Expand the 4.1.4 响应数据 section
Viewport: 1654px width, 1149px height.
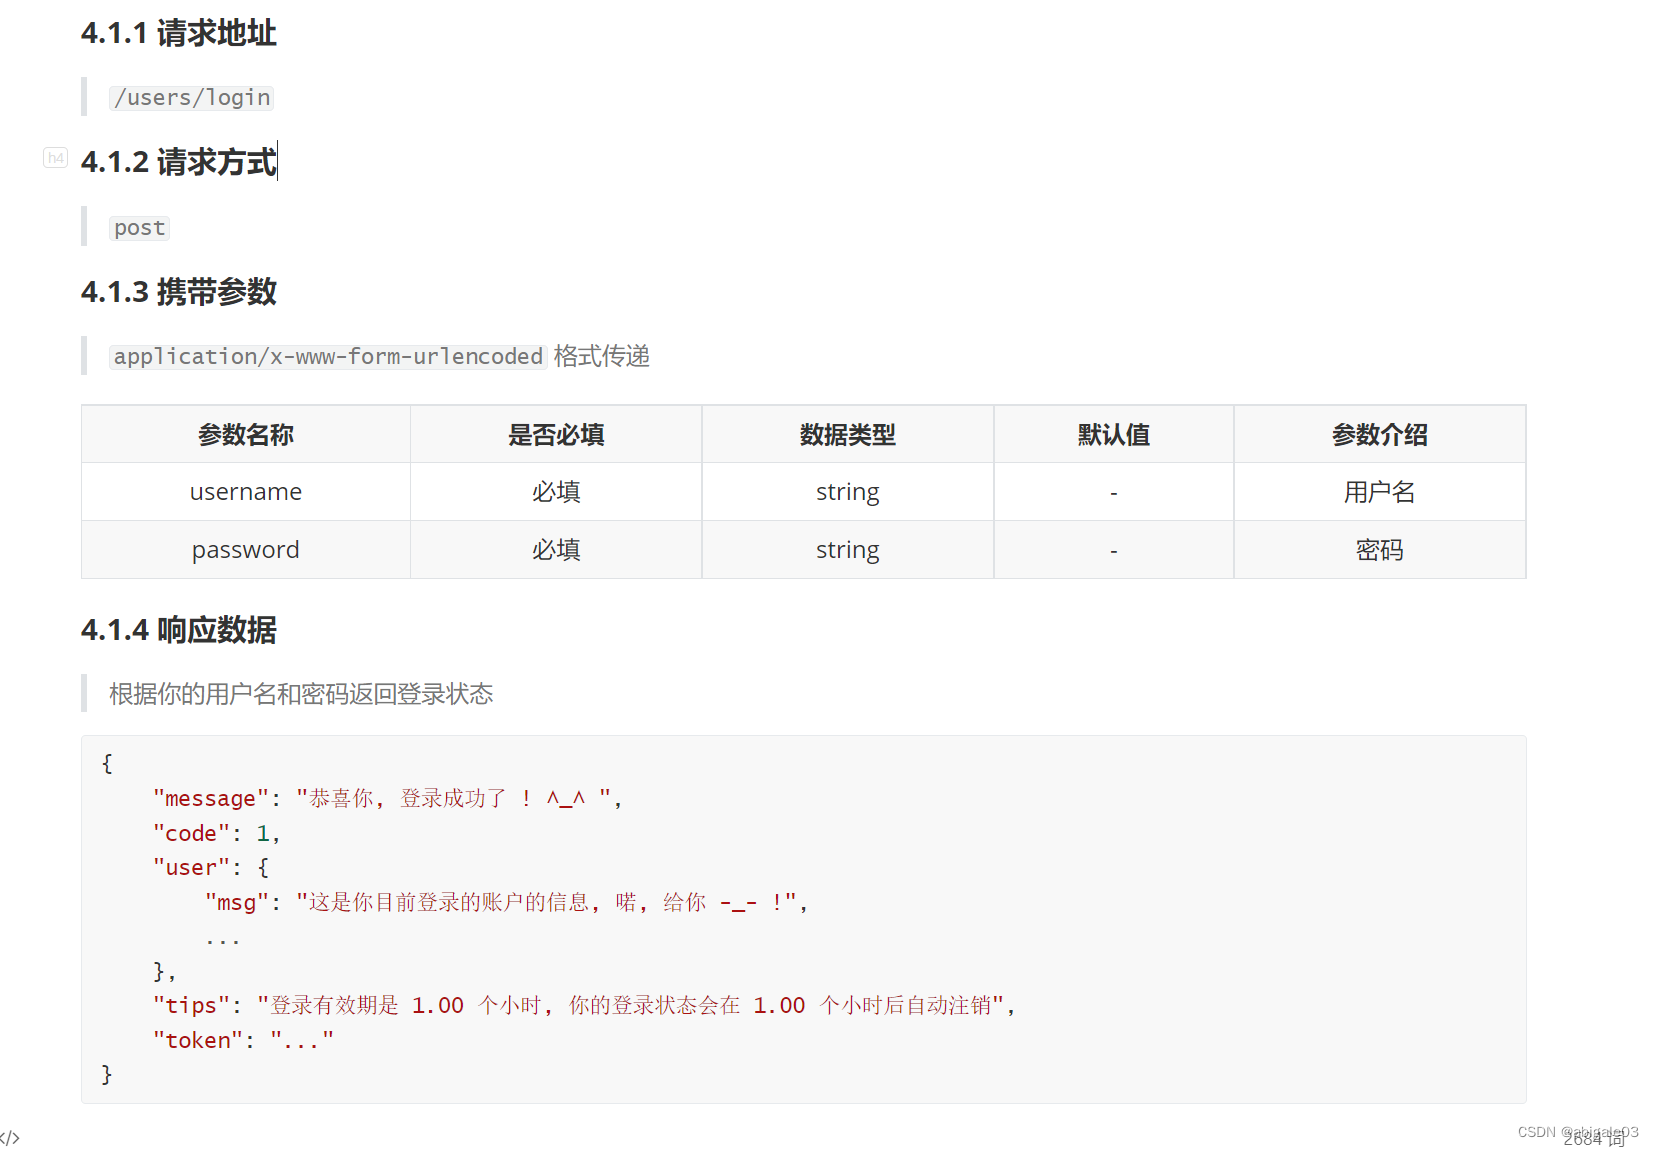(x=178, y=630)
